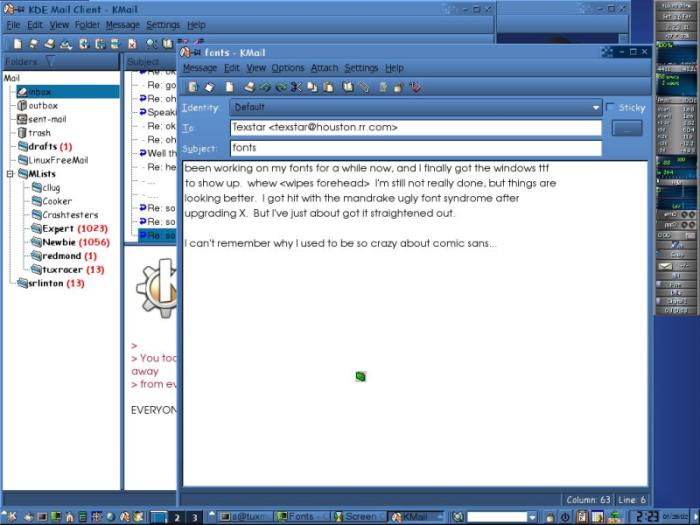
Task: Click in the To address field
Action: (x=416, y=128)
